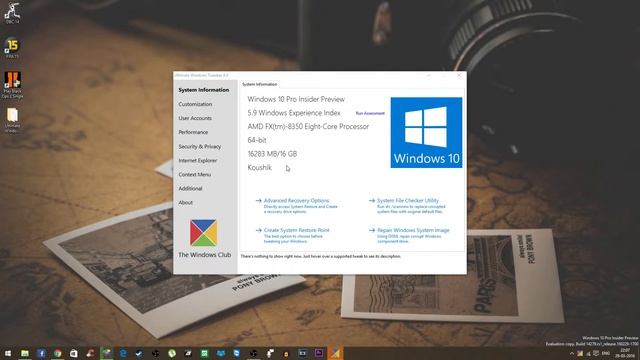
Task: Switch to Ultimate Windows Tweaker taskbar button
Action: (335, 353)
